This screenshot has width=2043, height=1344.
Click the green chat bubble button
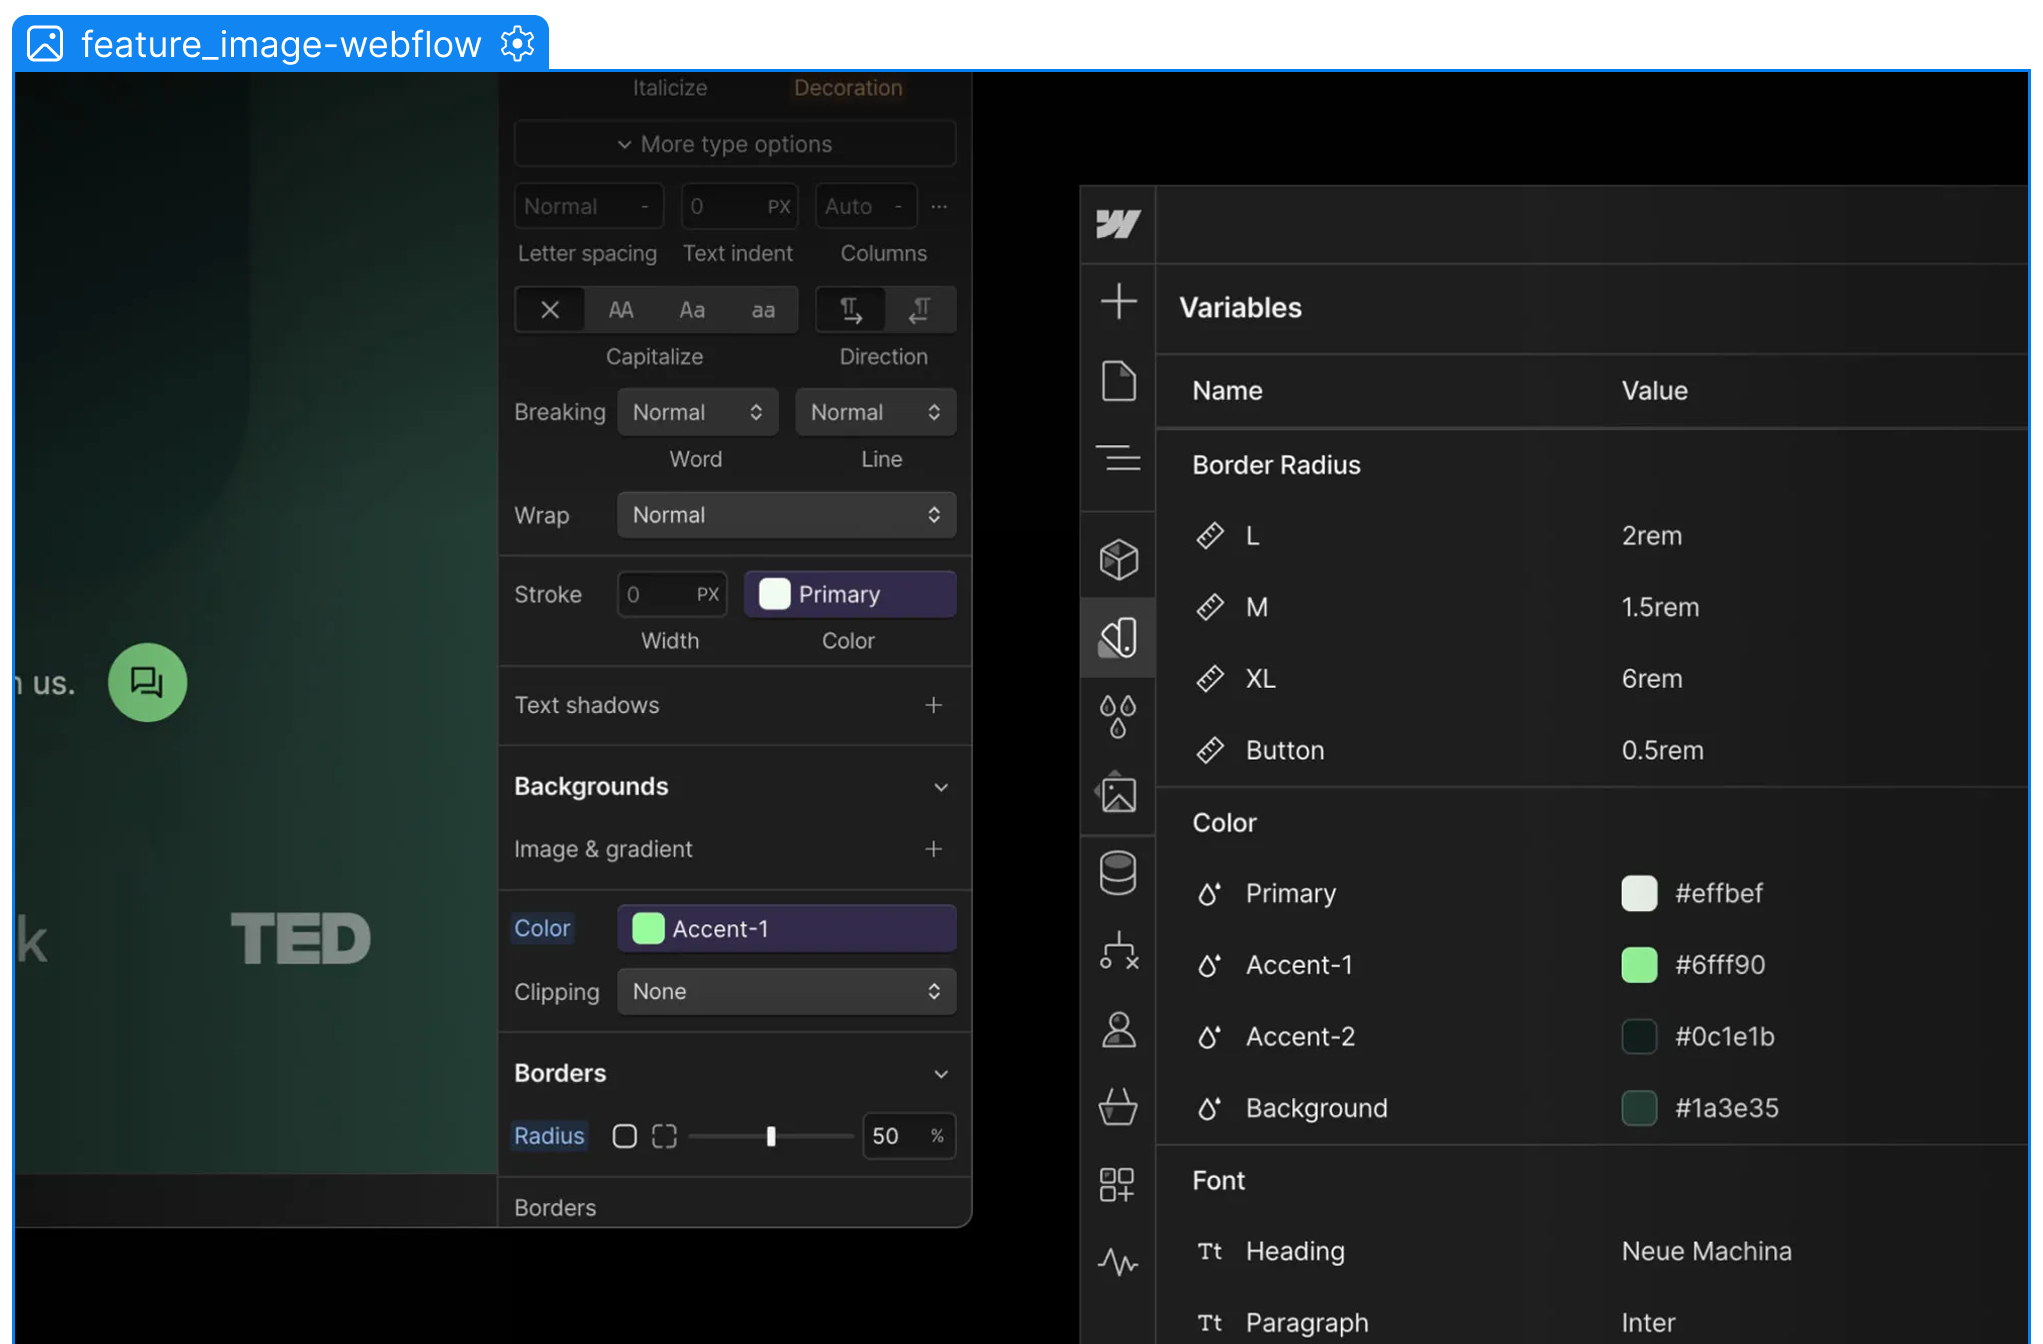coord(147,682)
